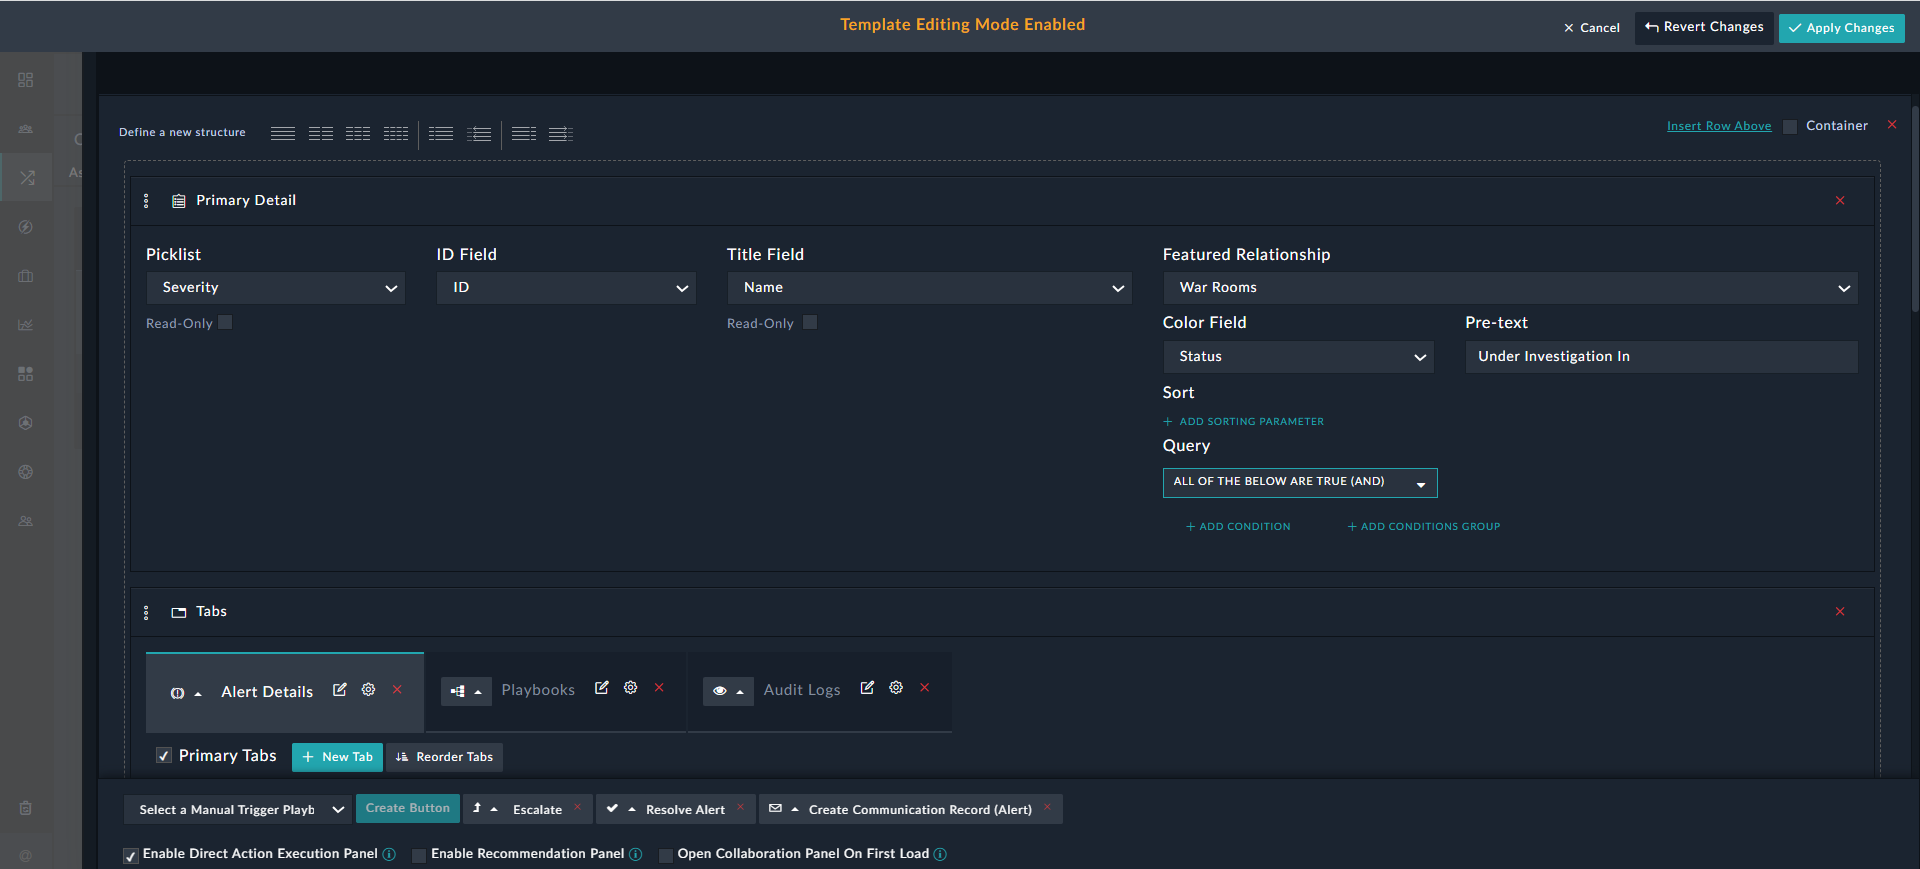Click the Pre-text input field
This screenshot has width=1920, height=869.
pyautogui.click(x=1660, y=357)
